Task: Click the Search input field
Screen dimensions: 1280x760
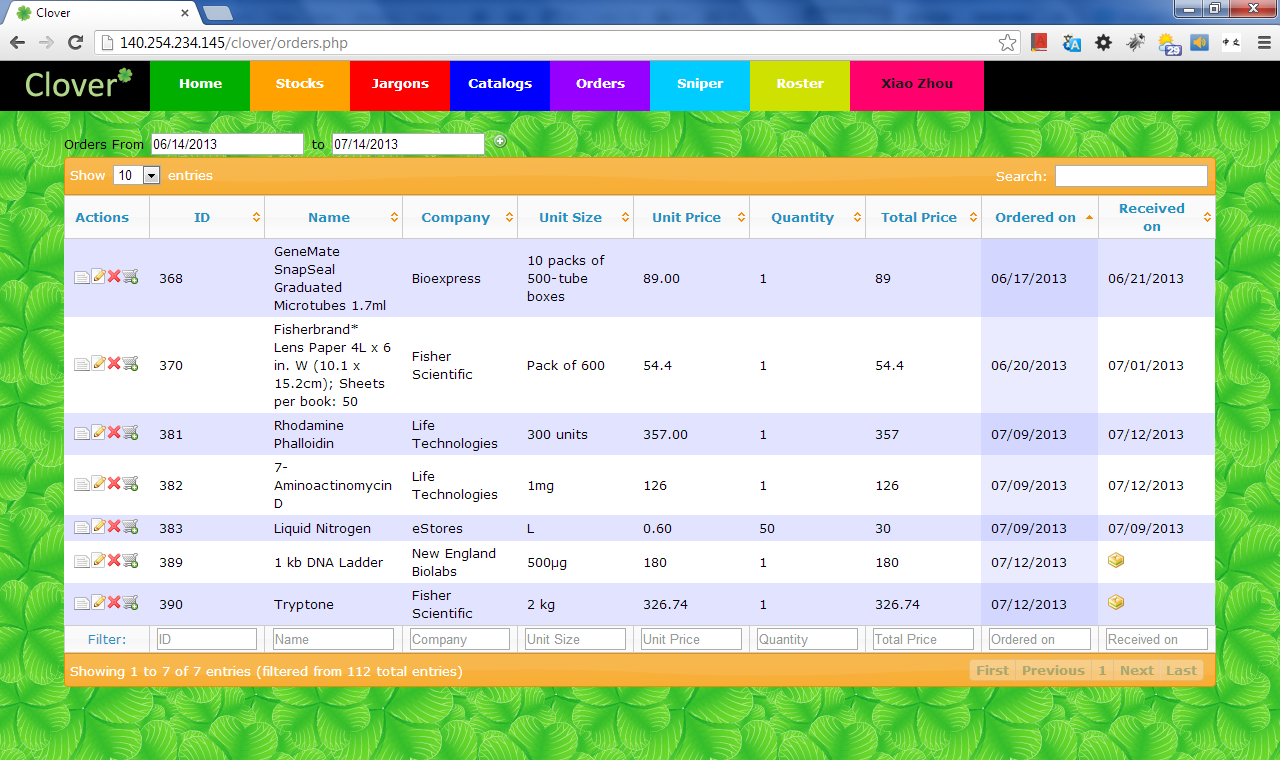Action: [x=1131, y=176]
